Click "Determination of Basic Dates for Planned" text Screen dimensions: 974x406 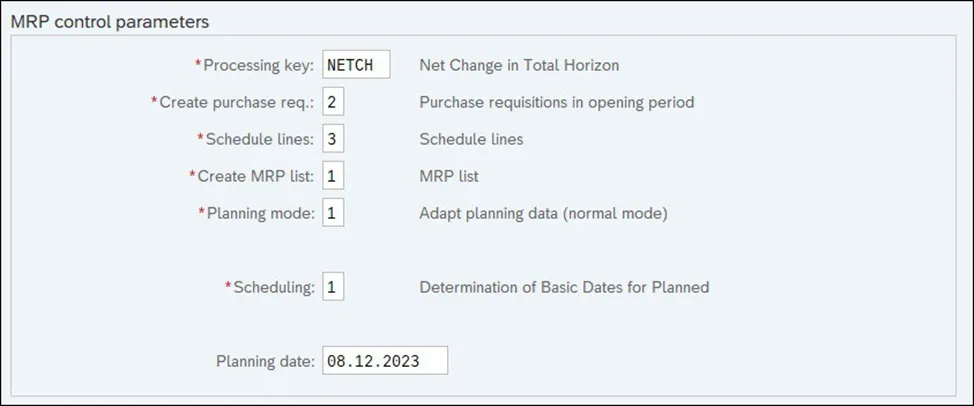click(x=564, y=287)
